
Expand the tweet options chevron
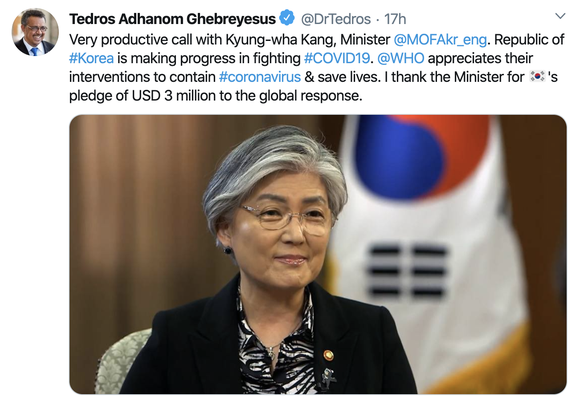click(560, 16)
